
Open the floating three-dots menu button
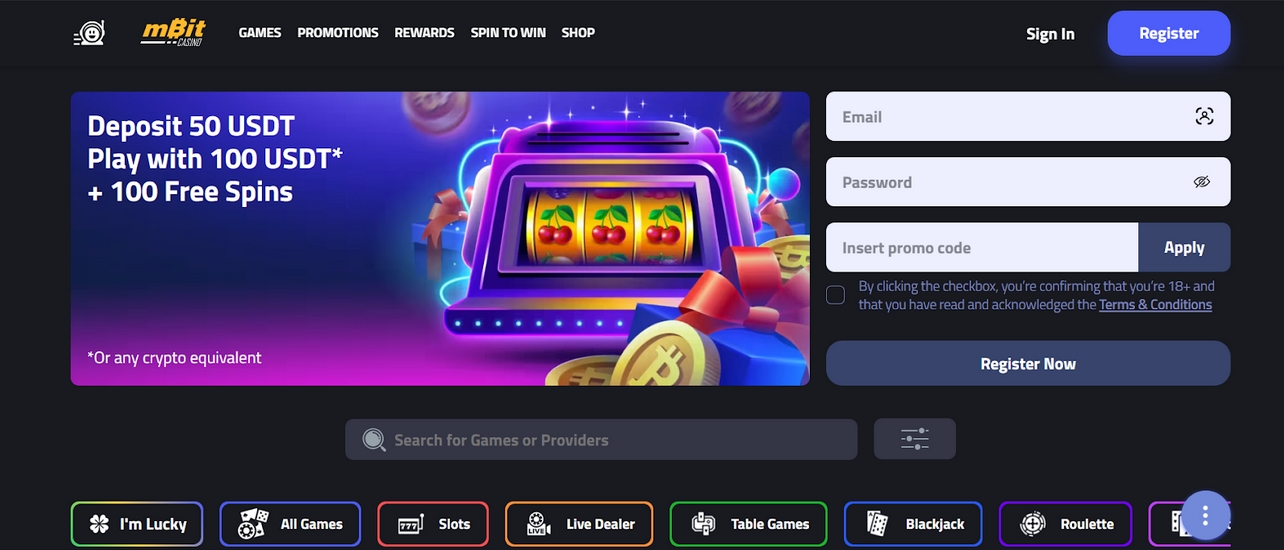point(1206,516)
